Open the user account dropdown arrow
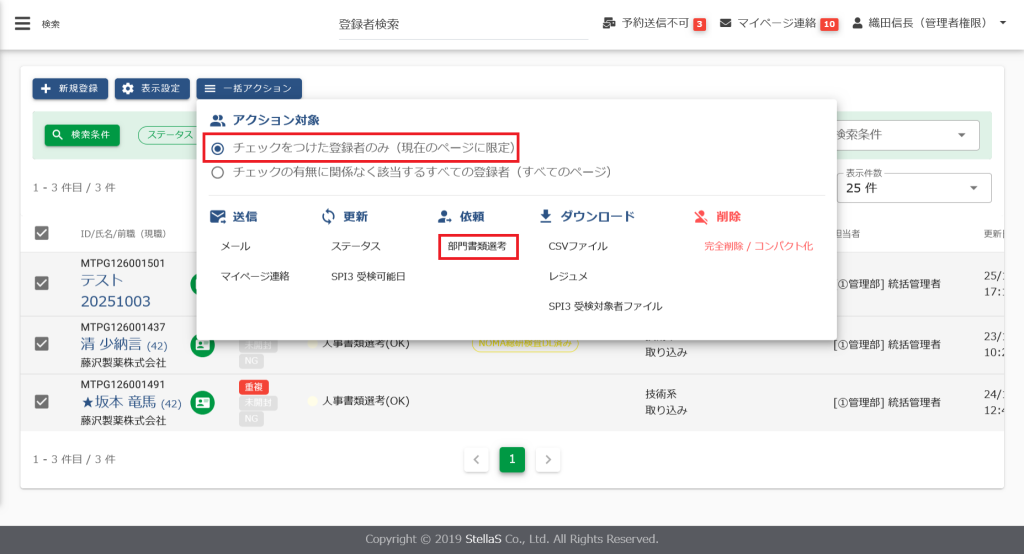This screenshot has height=554, width=1024. tap(1002, 23)
